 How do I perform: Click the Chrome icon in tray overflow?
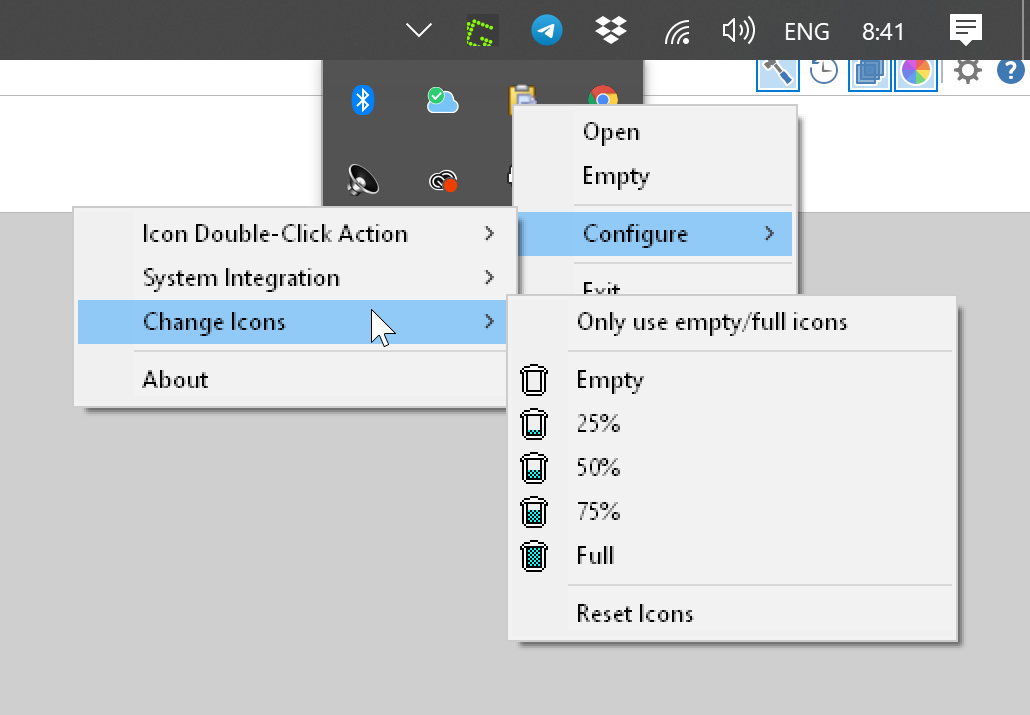click(x=602, y=96)
